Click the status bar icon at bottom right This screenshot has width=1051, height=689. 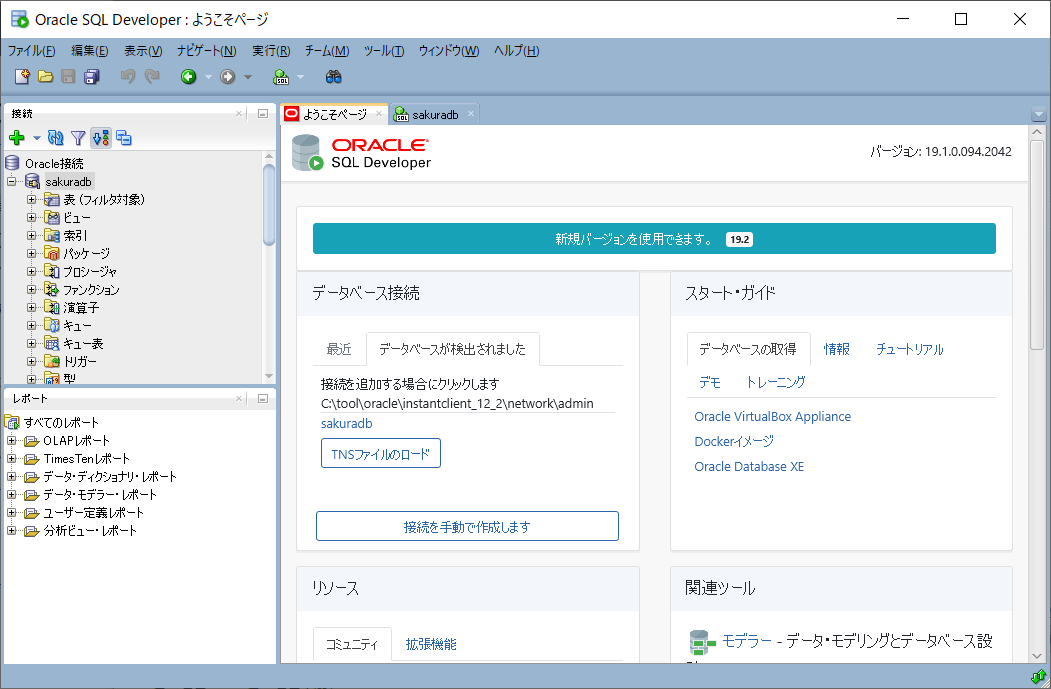tap(1038, 676)
